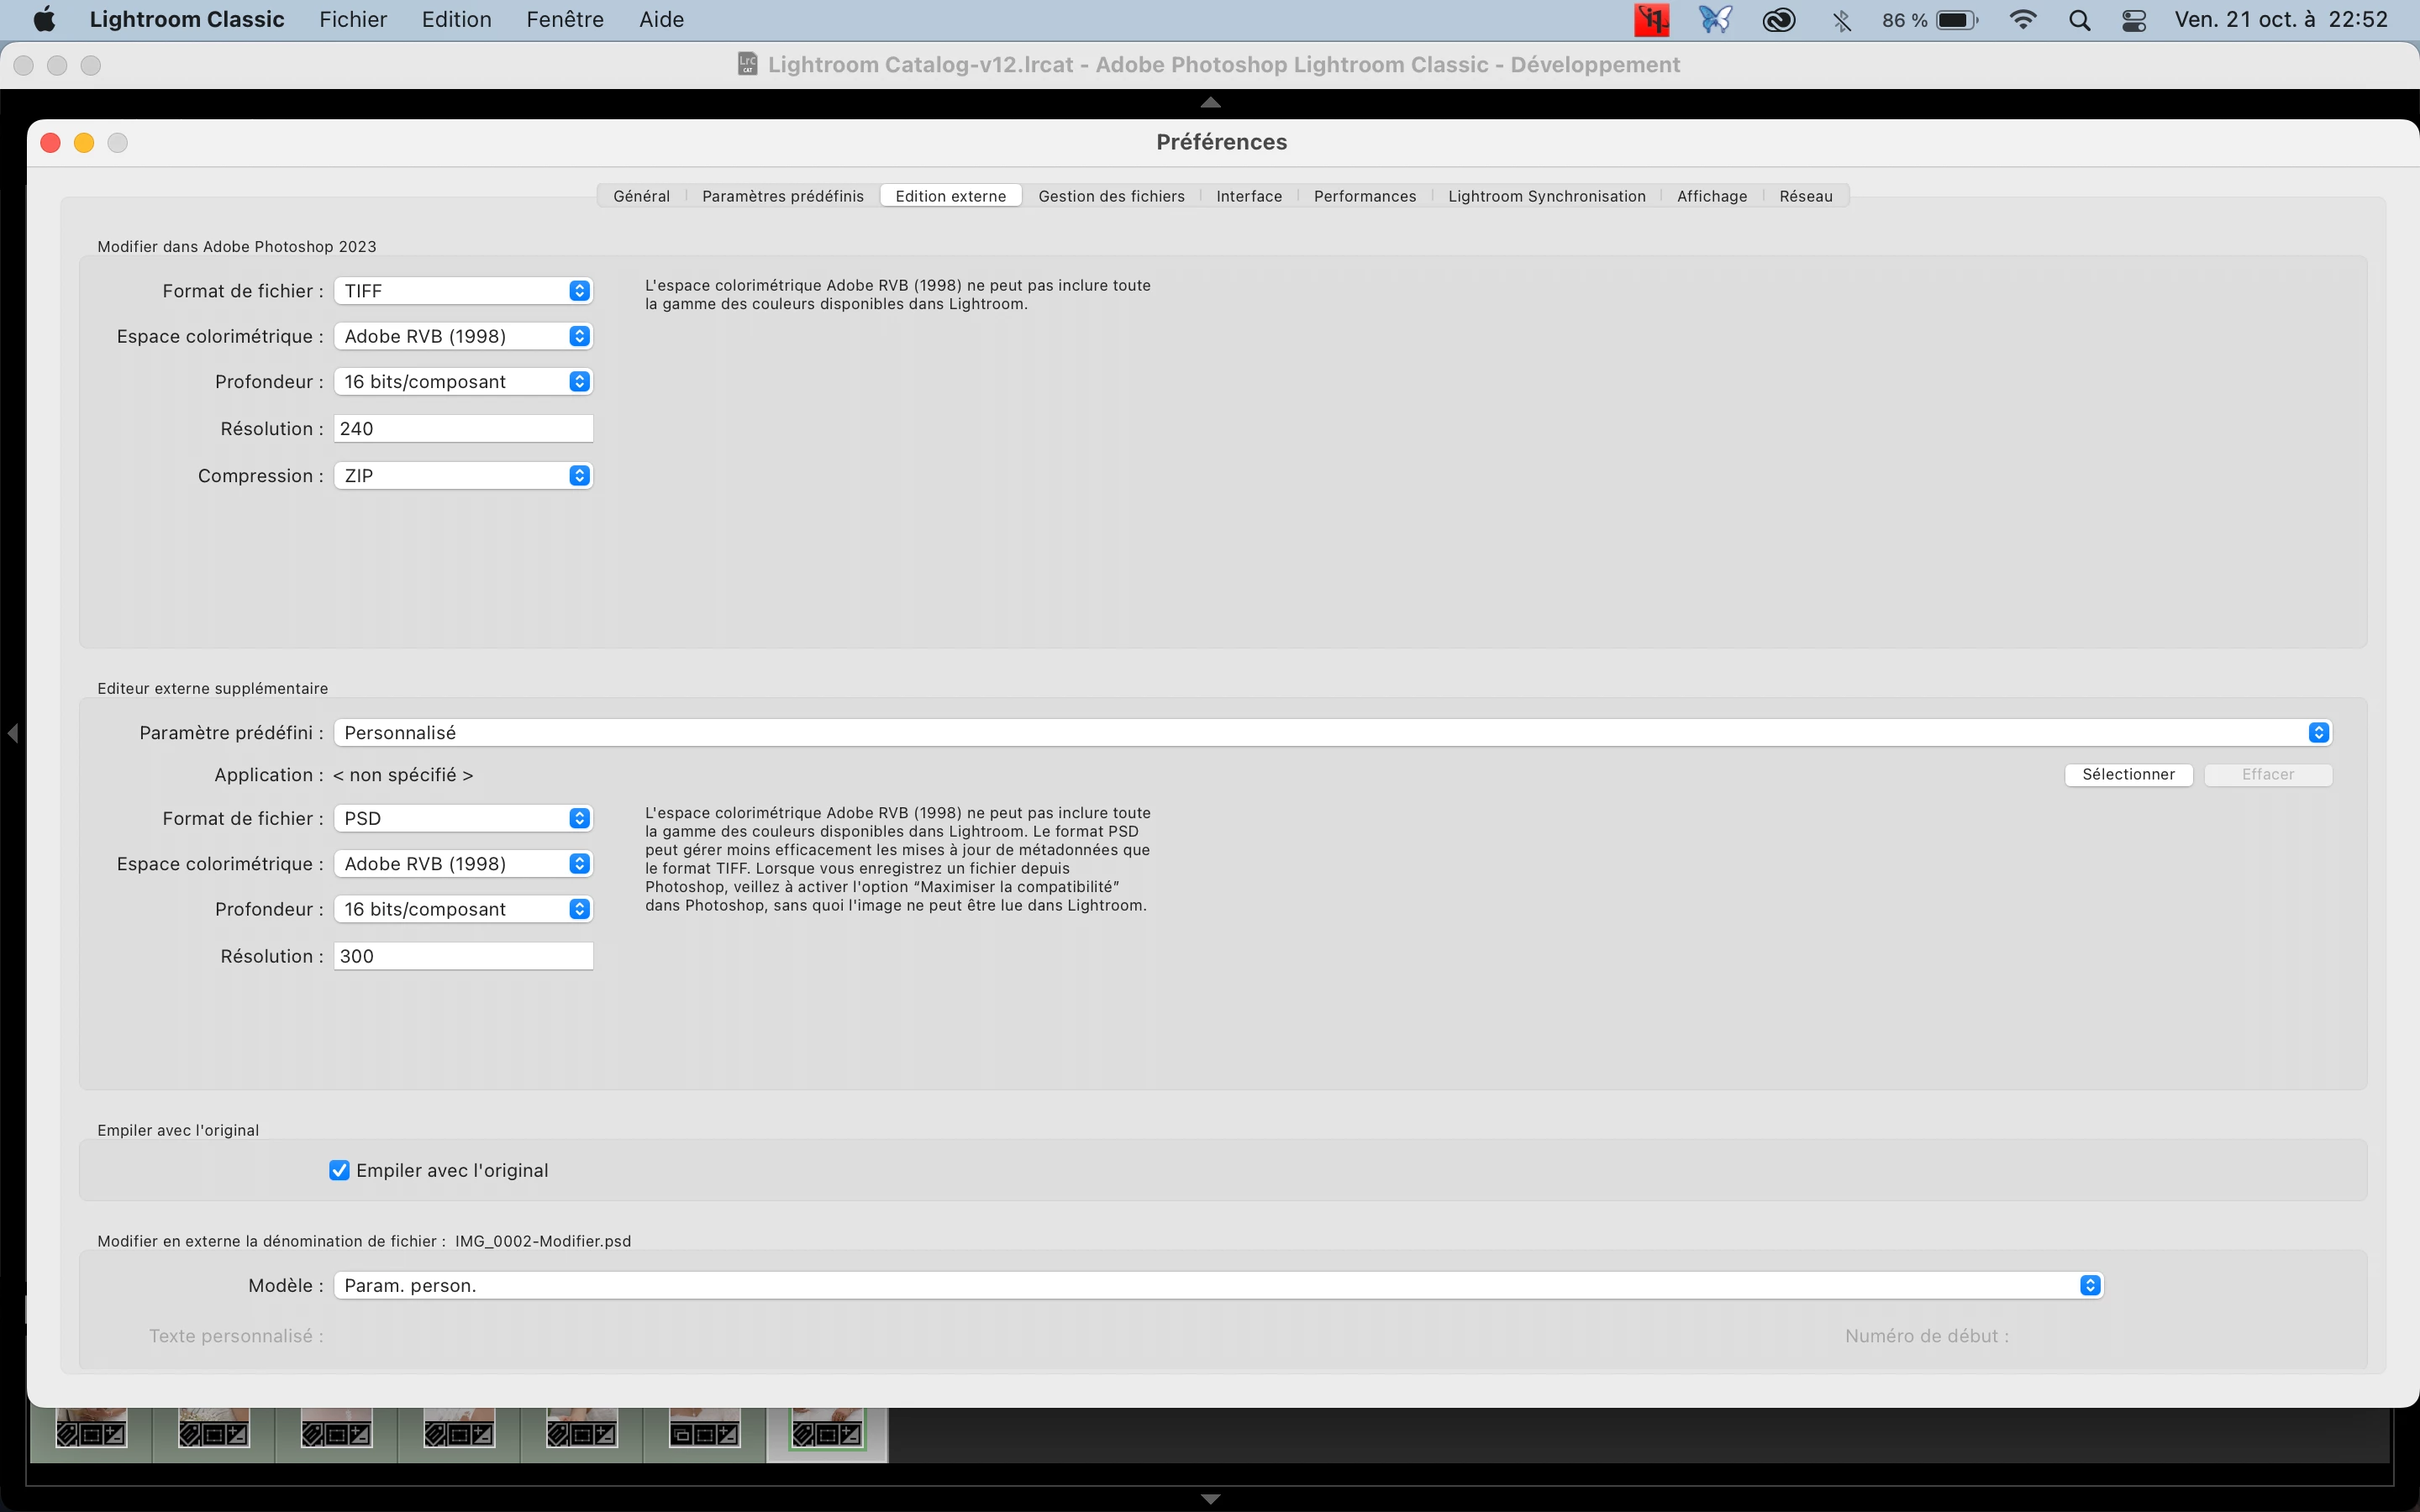
Task: Click the develop adjustments badge on selected last thumbnail
Action: point(850,1435)
